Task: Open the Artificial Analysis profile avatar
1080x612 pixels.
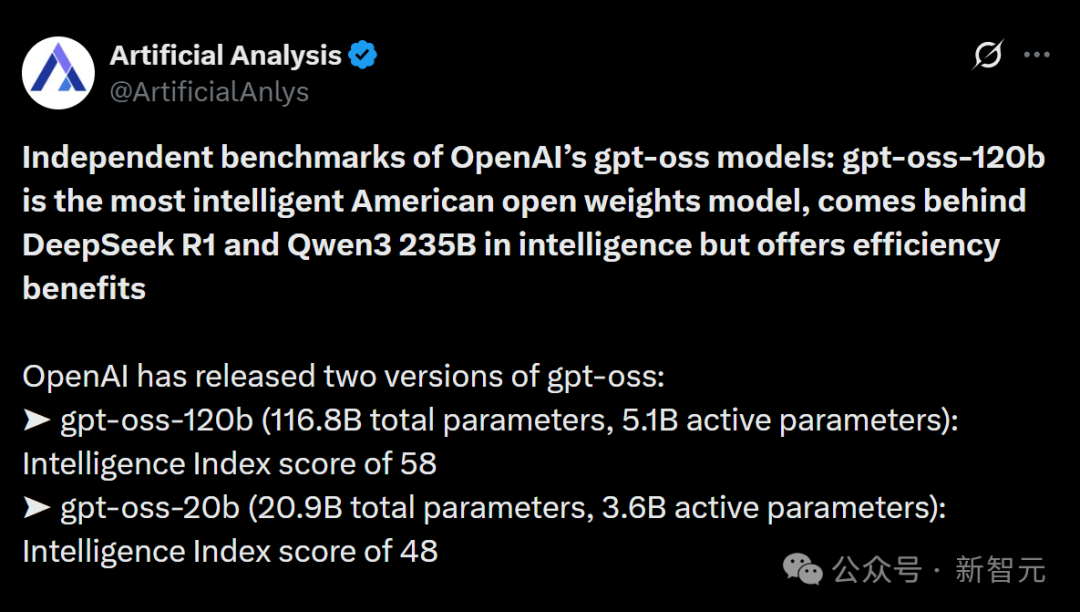Action: (59, 73)
